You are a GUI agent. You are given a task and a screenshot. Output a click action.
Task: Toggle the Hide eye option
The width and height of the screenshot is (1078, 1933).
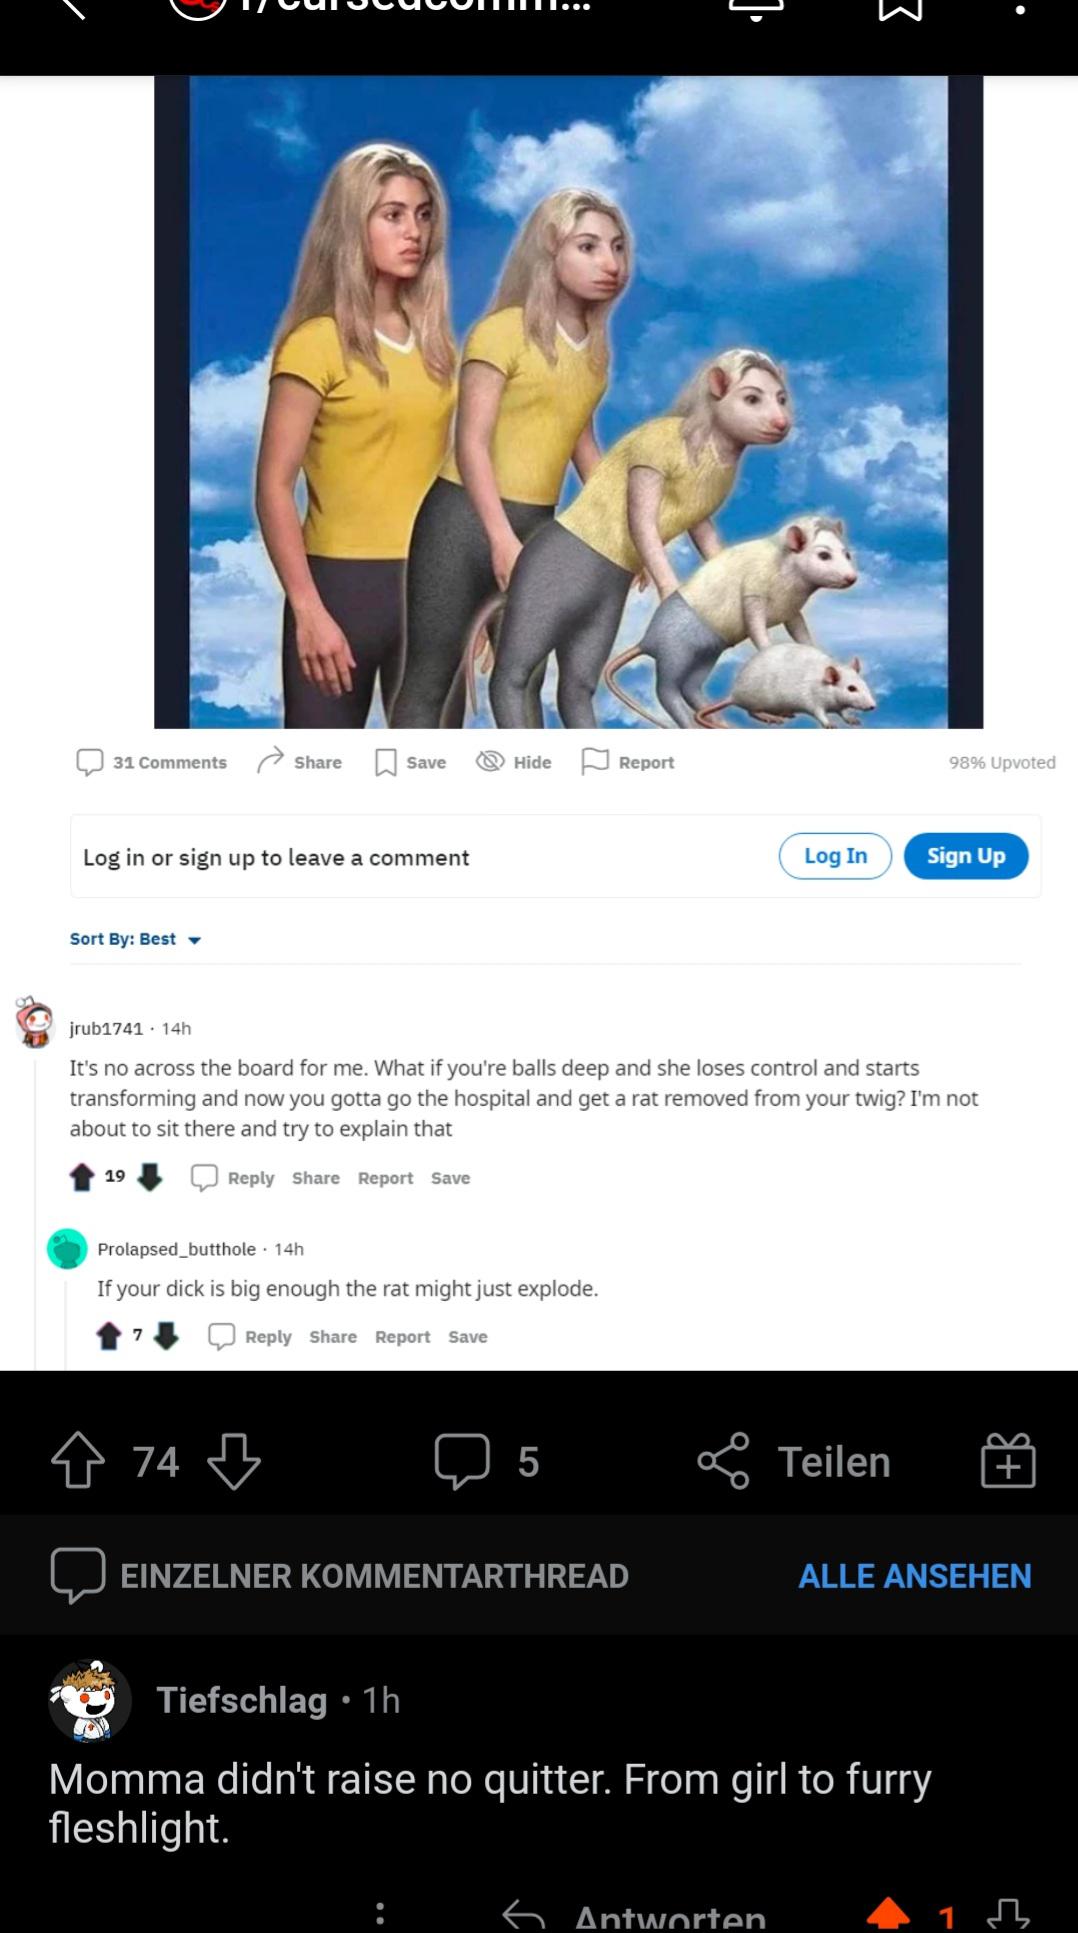(514, 762)
